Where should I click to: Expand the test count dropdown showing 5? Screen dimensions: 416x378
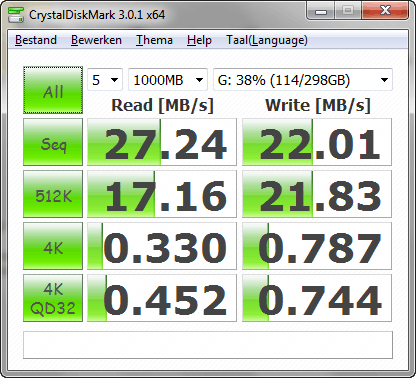click(x=105, y=80)
